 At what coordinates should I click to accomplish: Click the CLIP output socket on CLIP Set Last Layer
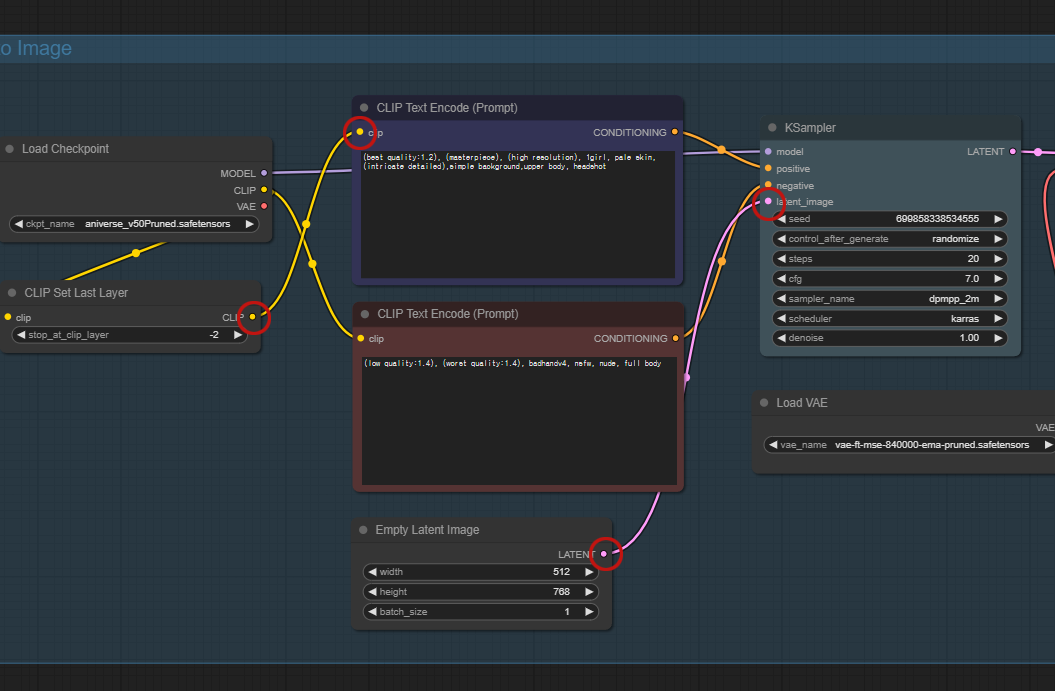pos(253,317)
